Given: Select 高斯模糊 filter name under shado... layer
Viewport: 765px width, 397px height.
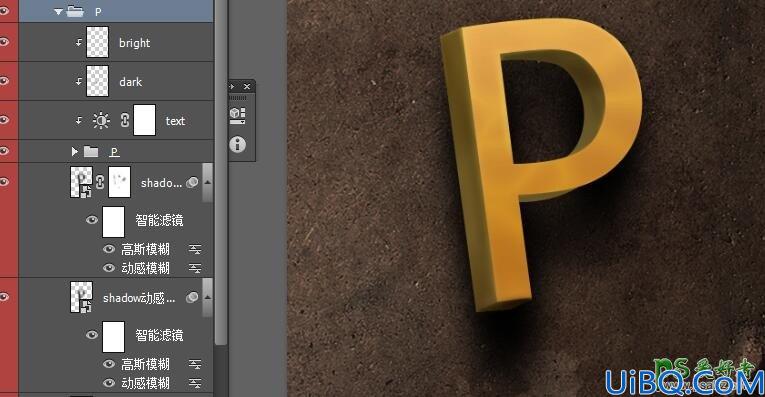Looking at the screenshot, I should [x=145, y=250].
